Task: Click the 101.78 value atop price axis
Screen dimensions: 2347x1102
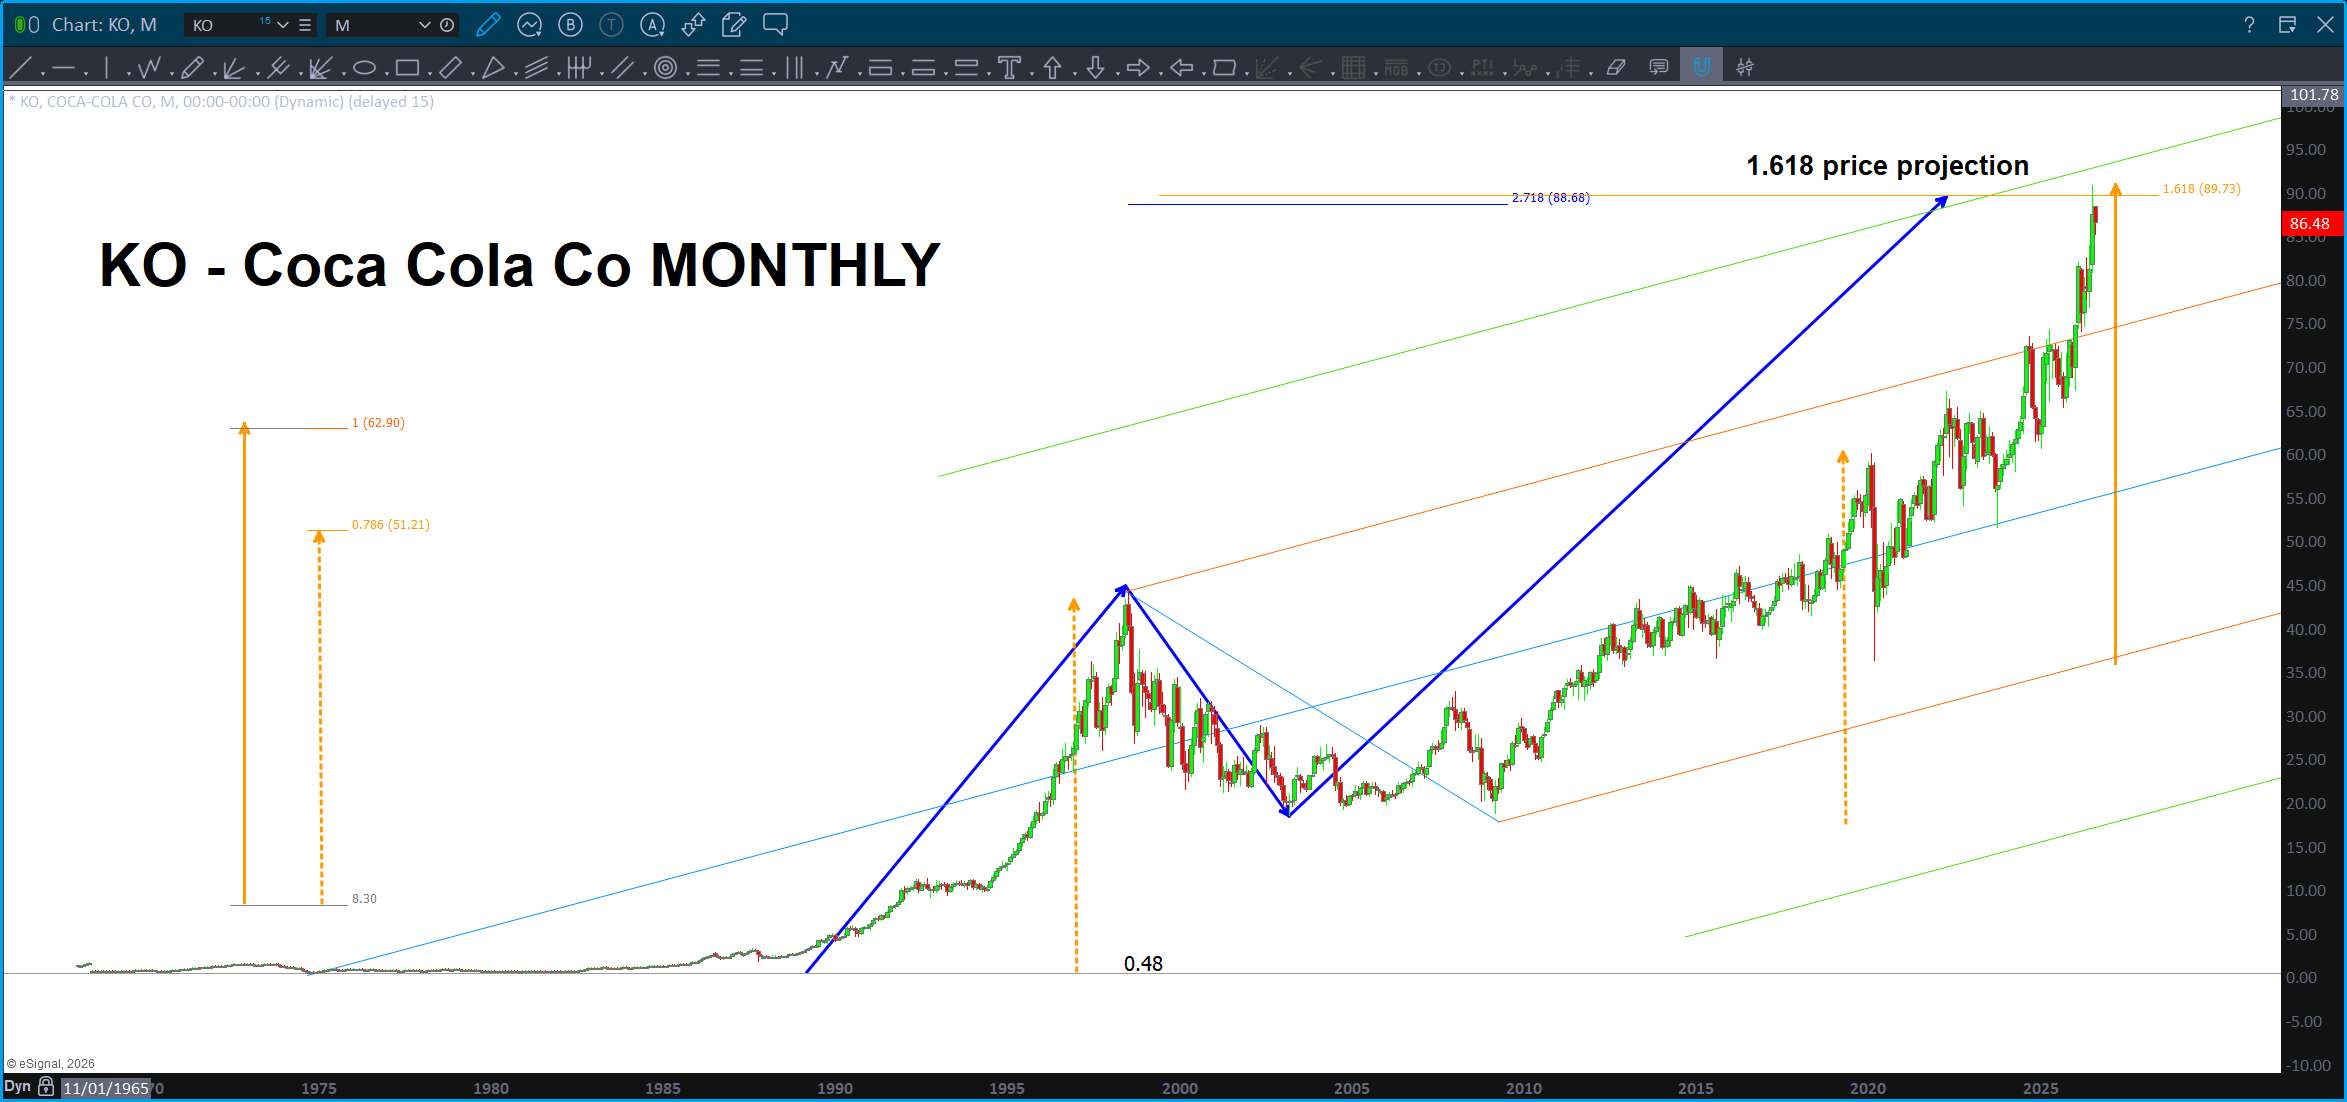Action: (x=2314, y=95)
